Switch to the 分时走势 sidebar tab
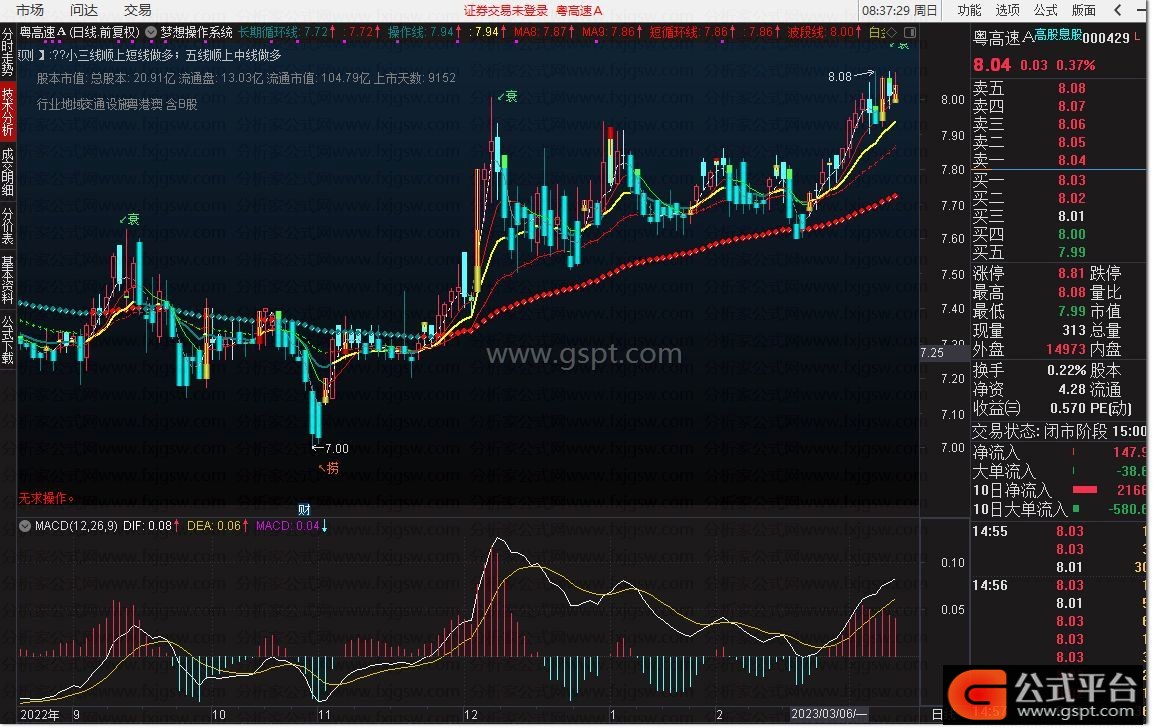 pos(7,52)
